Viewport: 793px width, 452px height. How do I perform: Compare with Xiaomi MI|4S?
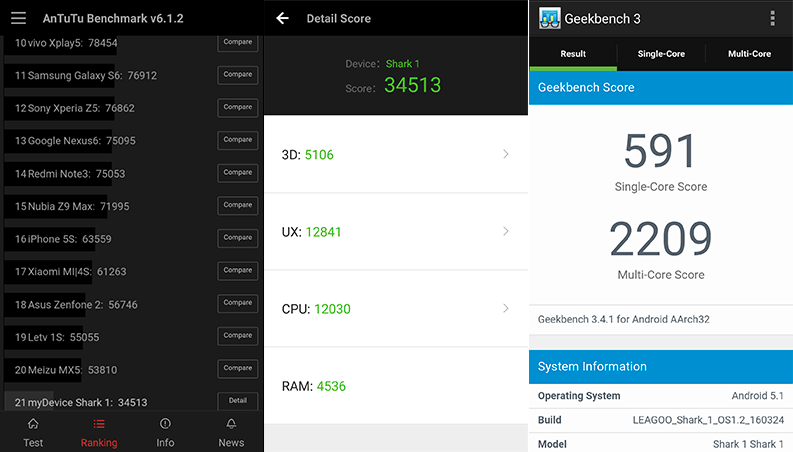(238, 270)
